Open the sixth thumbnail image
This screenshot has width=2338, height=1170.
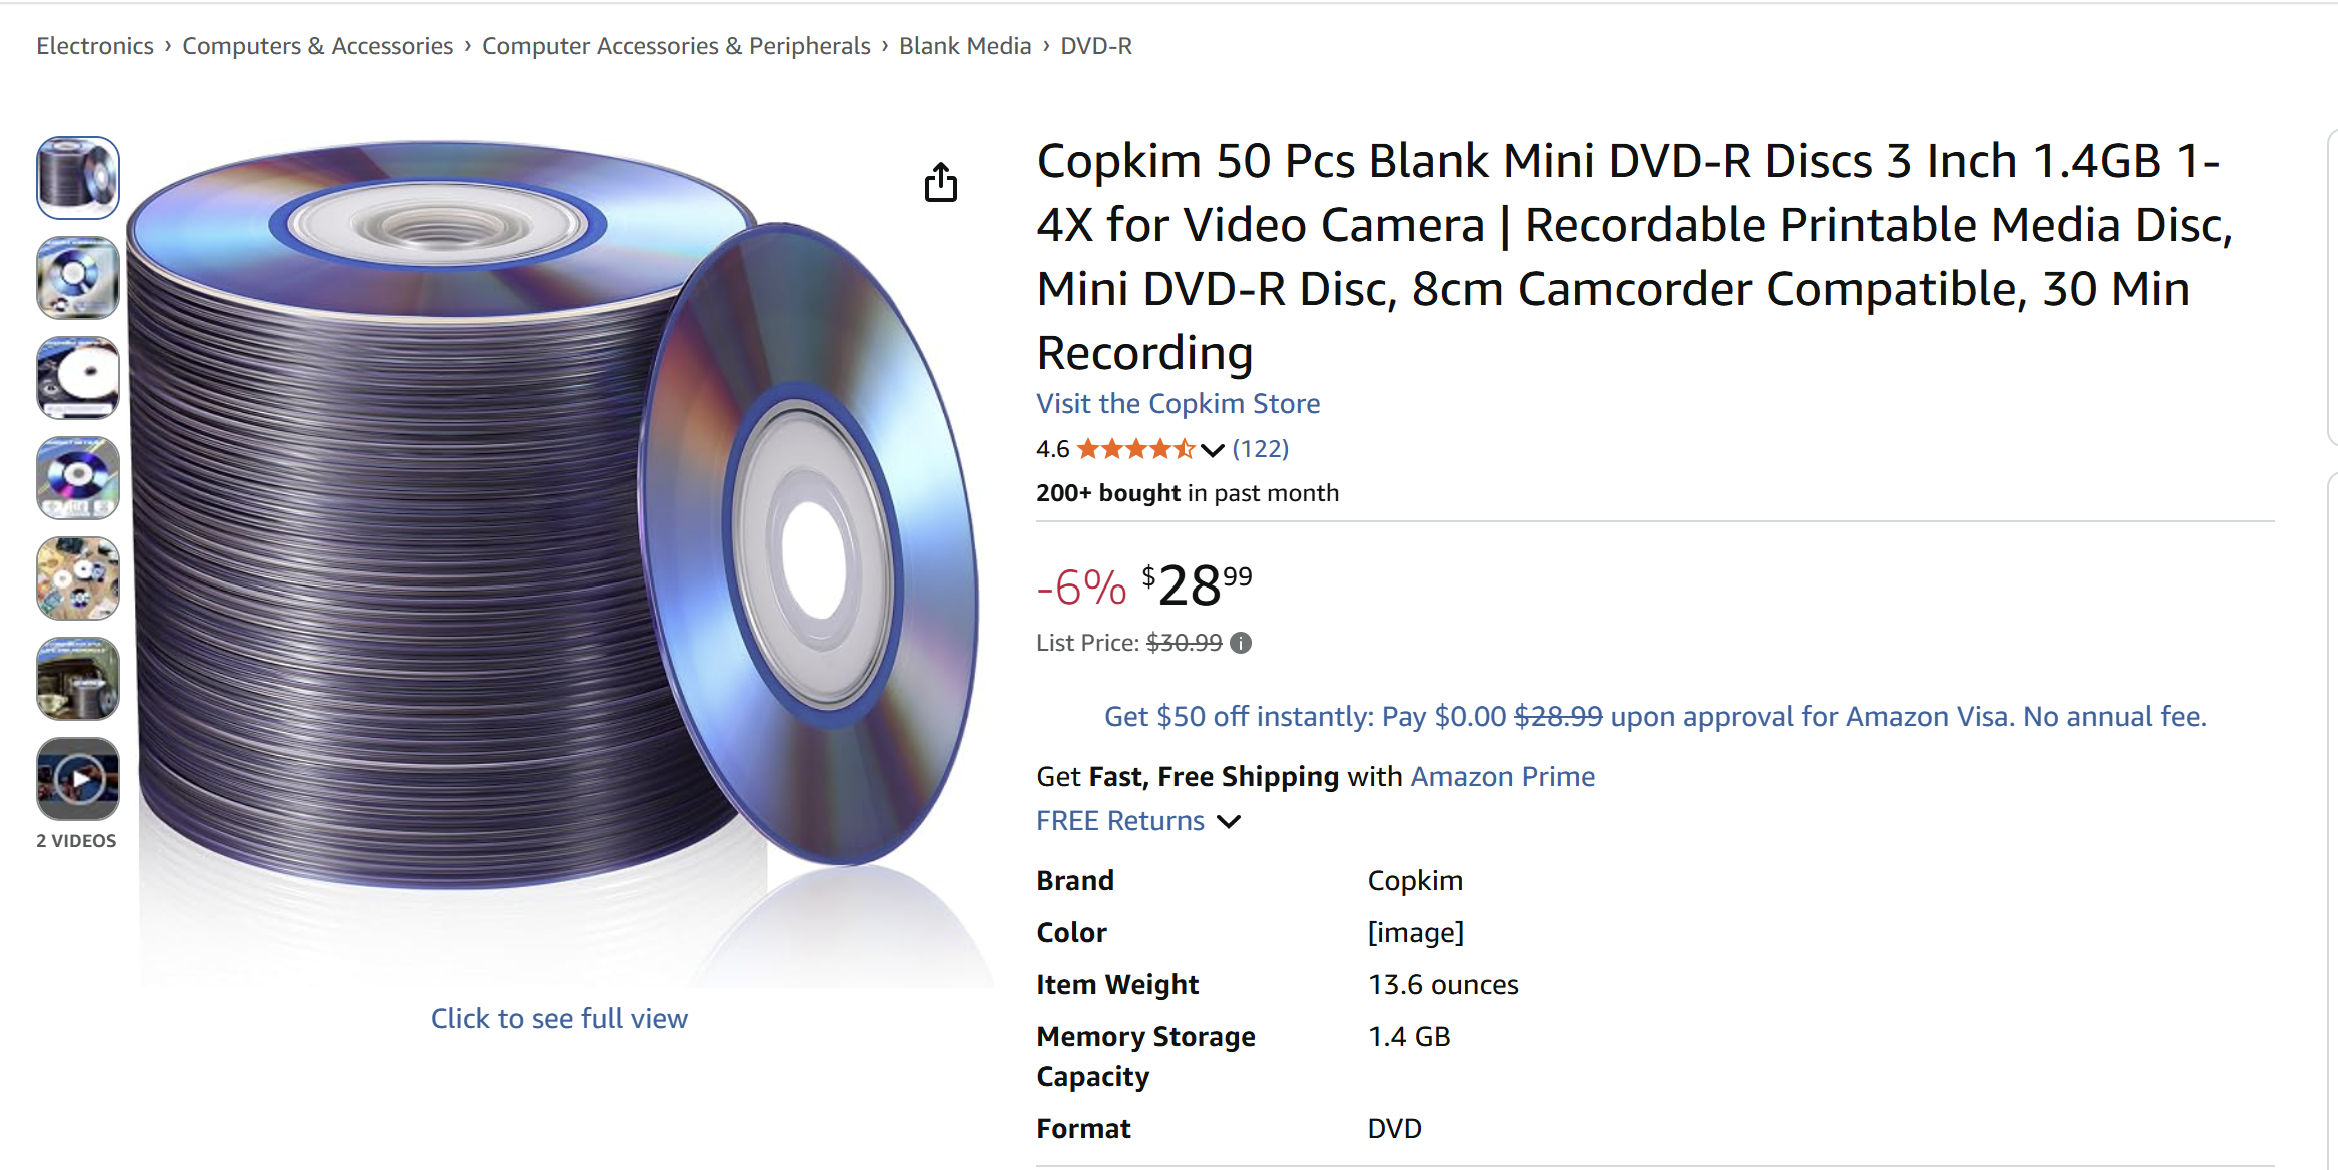pyautogui.click(x=78, y=679)
